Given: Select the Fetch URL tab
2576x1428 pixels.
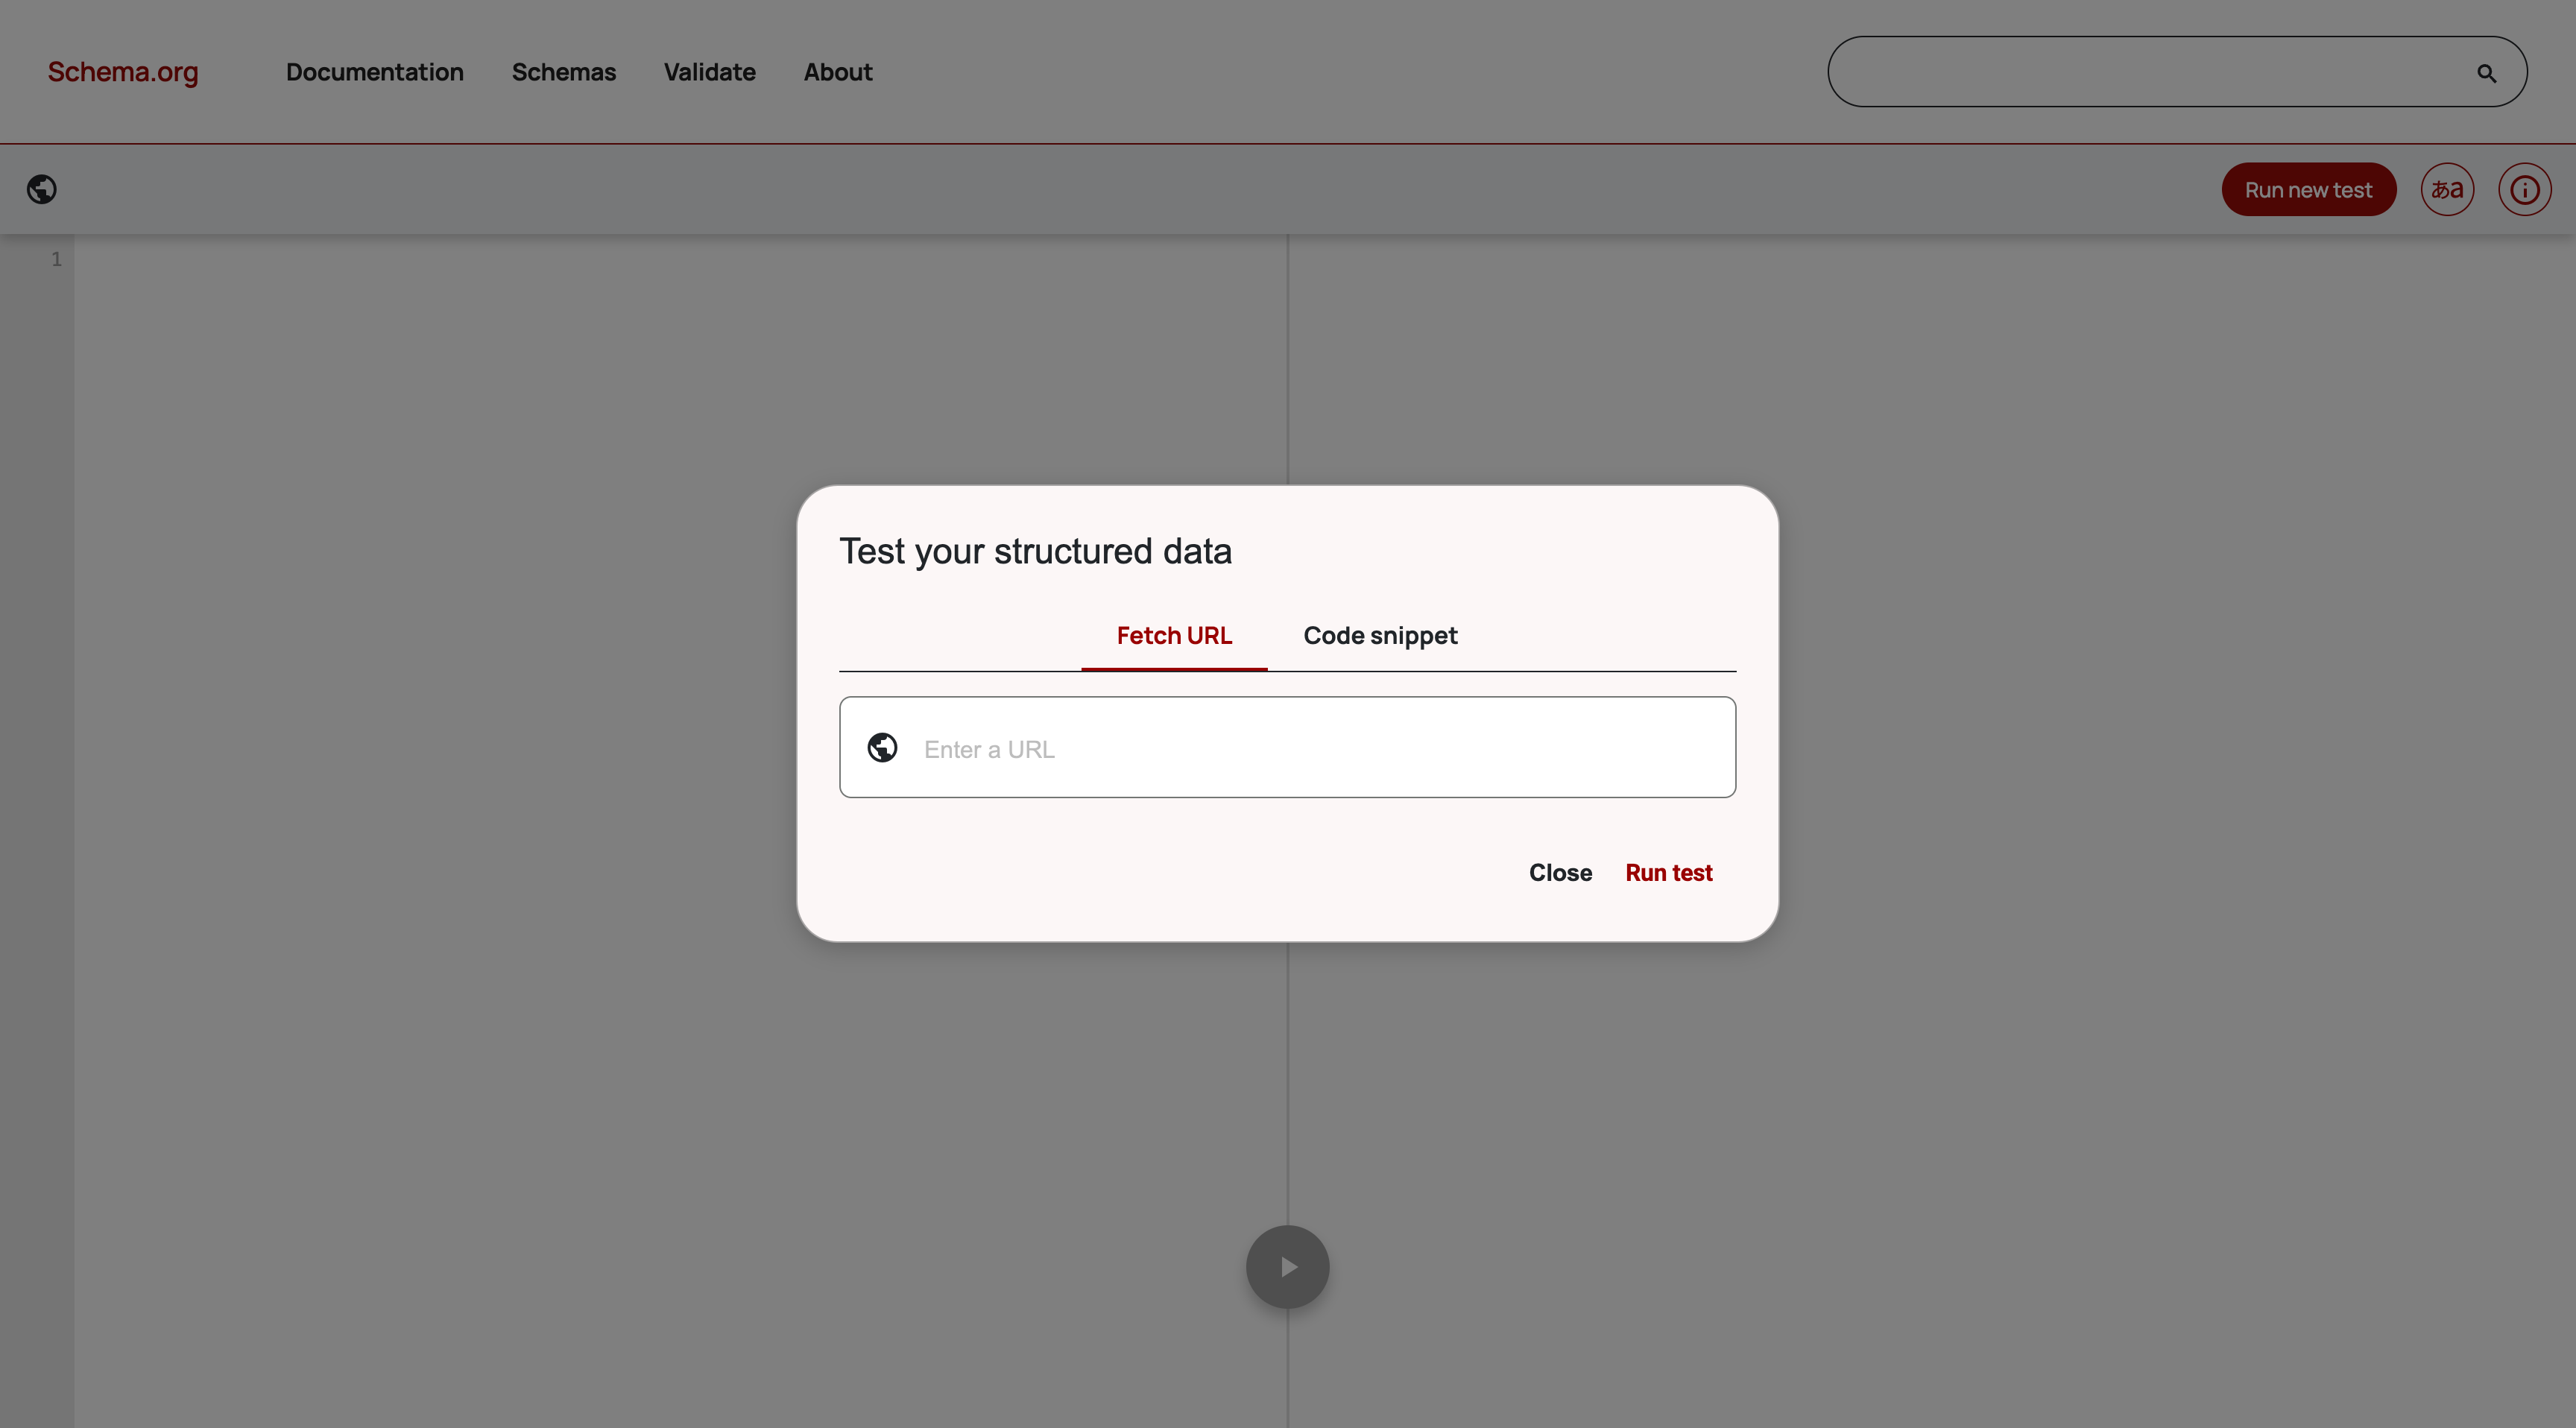Looking at the screenshot, I should (x=1173, y=635).
